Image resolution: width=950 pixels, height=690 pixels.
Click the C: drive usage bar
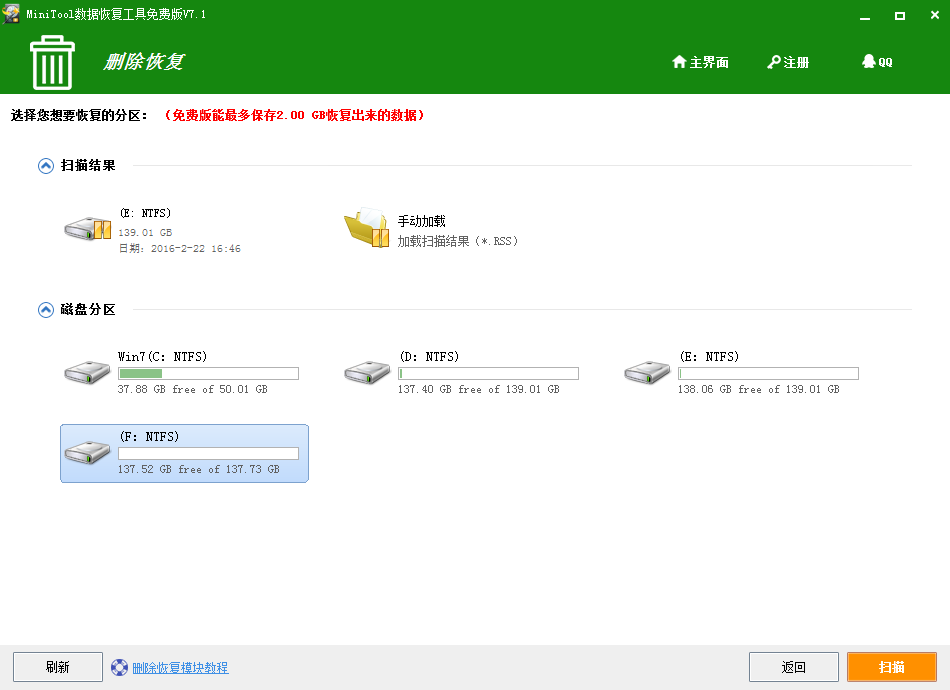pyautogui.click(x=208, y=373)
